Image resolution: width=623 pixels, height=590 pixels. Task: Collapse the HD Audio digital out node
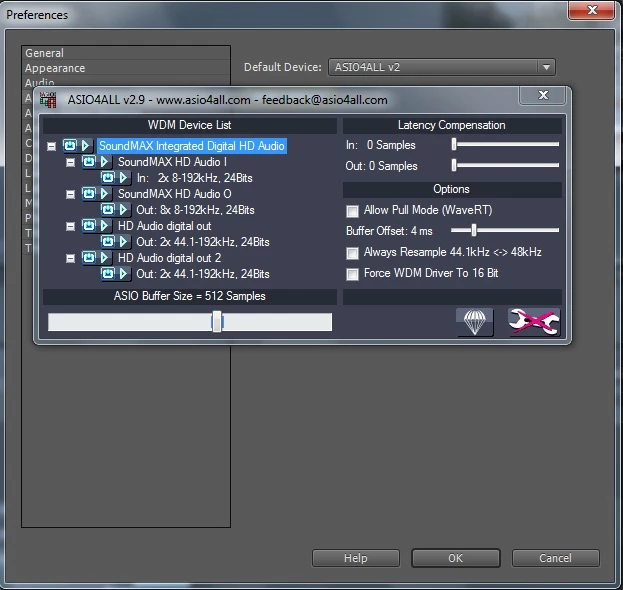pyautogui.click(x=70, y=226)
